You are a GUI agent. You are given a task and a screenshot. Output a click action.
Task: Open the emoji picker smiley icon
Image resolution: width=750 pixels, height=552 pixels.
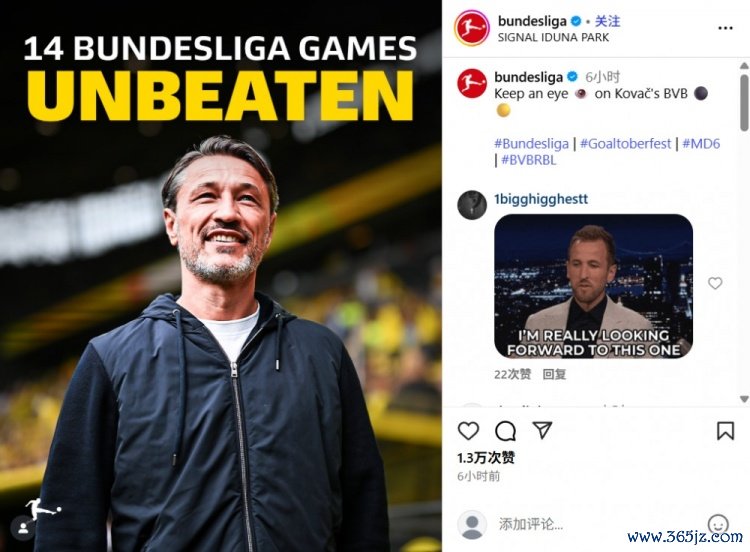tap(718, 524)
